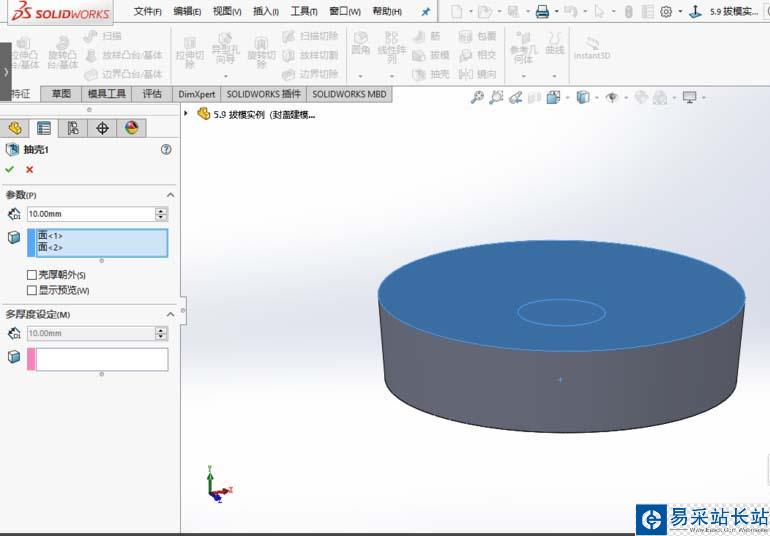Switch to the 评估 tab
770x536 pixels.
pos(152,94)
